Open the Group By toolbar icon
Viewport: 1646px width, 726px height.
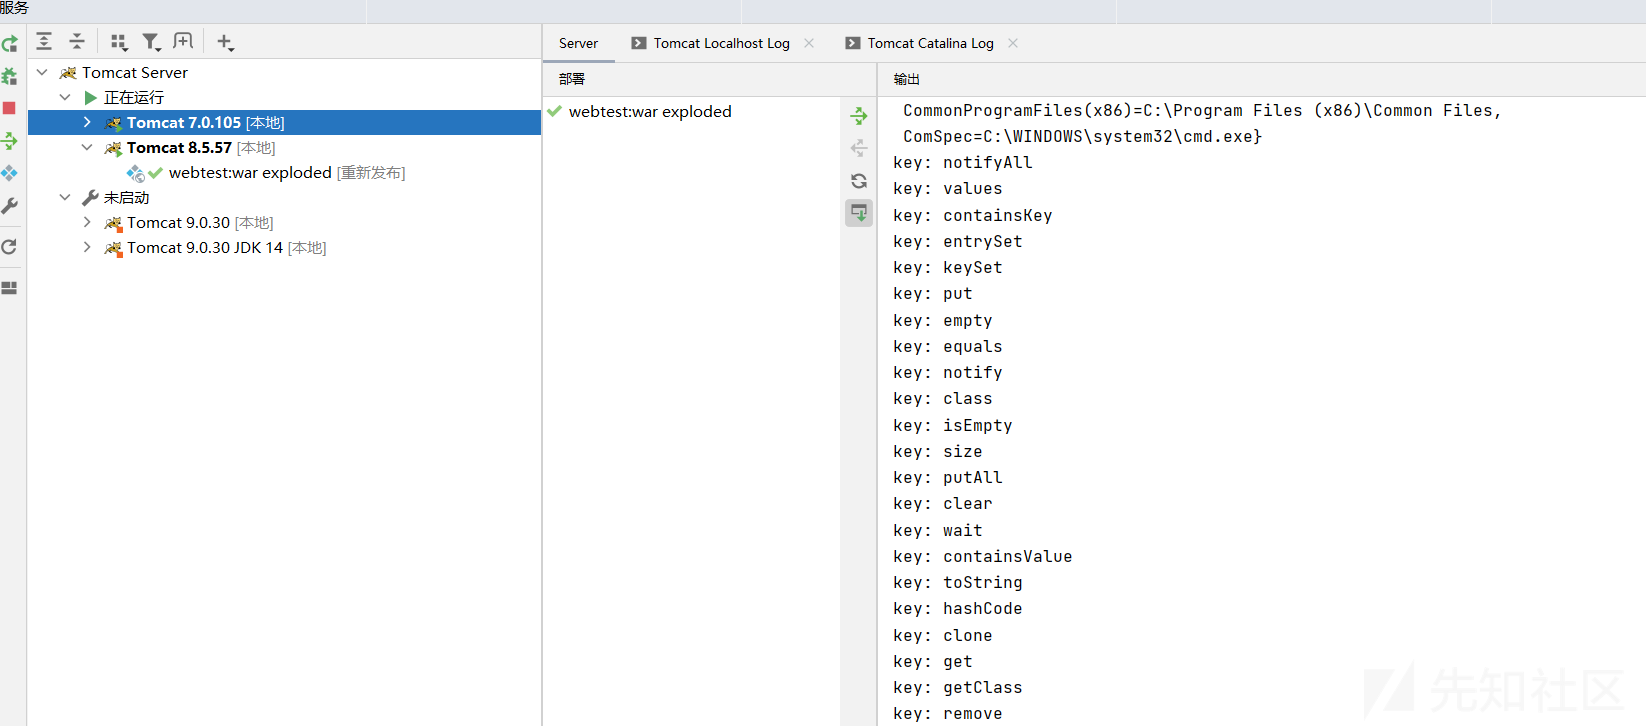(119, 42)
